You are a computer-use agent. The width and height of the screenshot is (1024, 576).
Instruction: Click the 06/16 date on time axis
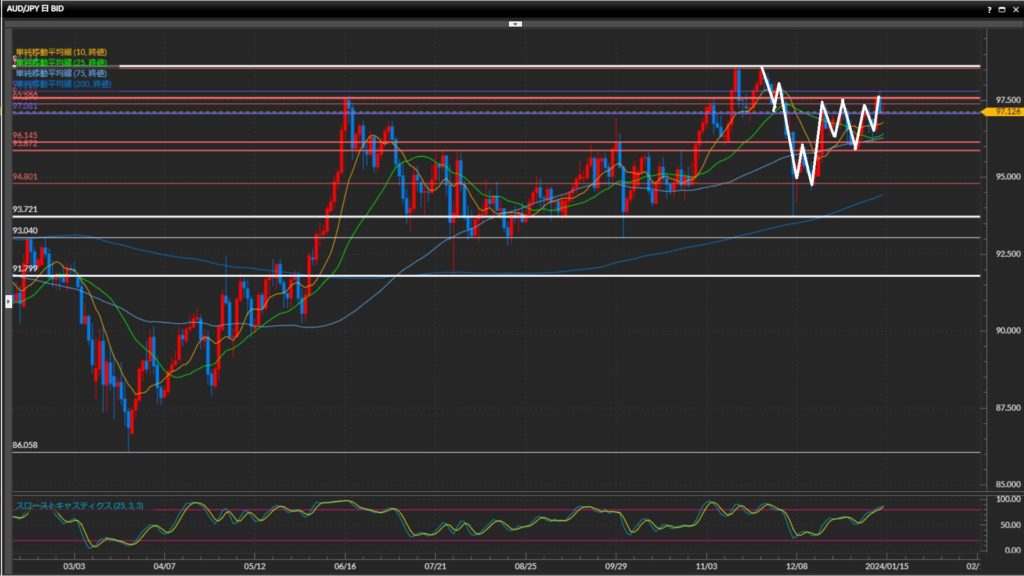pyautogui.click(x=345, y=564)
